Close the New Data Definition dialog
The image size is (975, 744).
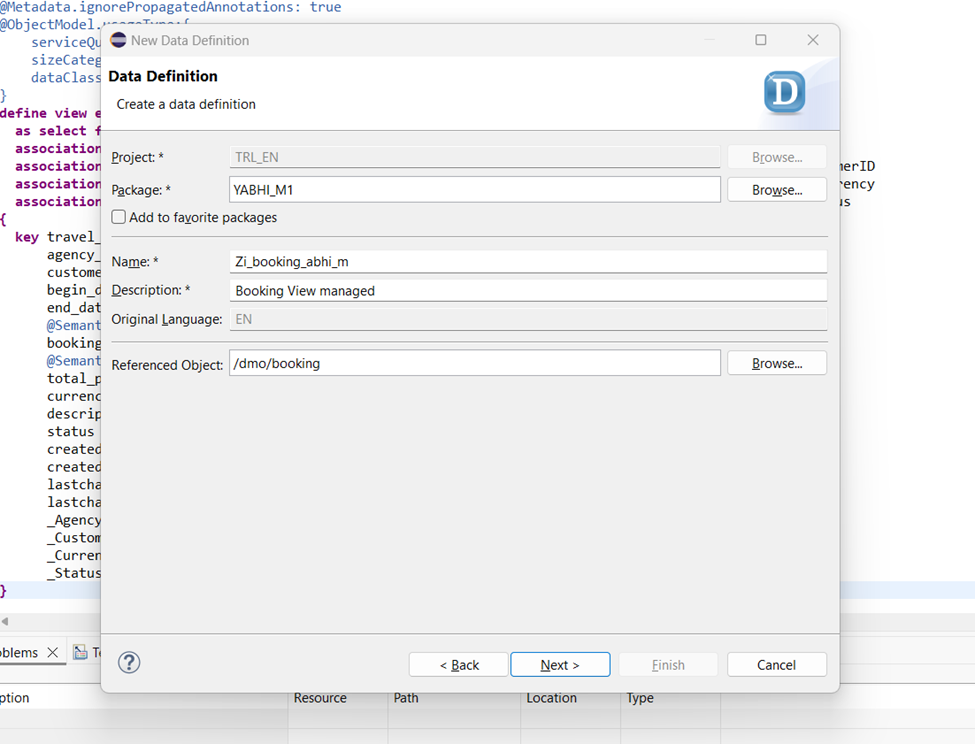pyautogui.click(x=813, y=40)
